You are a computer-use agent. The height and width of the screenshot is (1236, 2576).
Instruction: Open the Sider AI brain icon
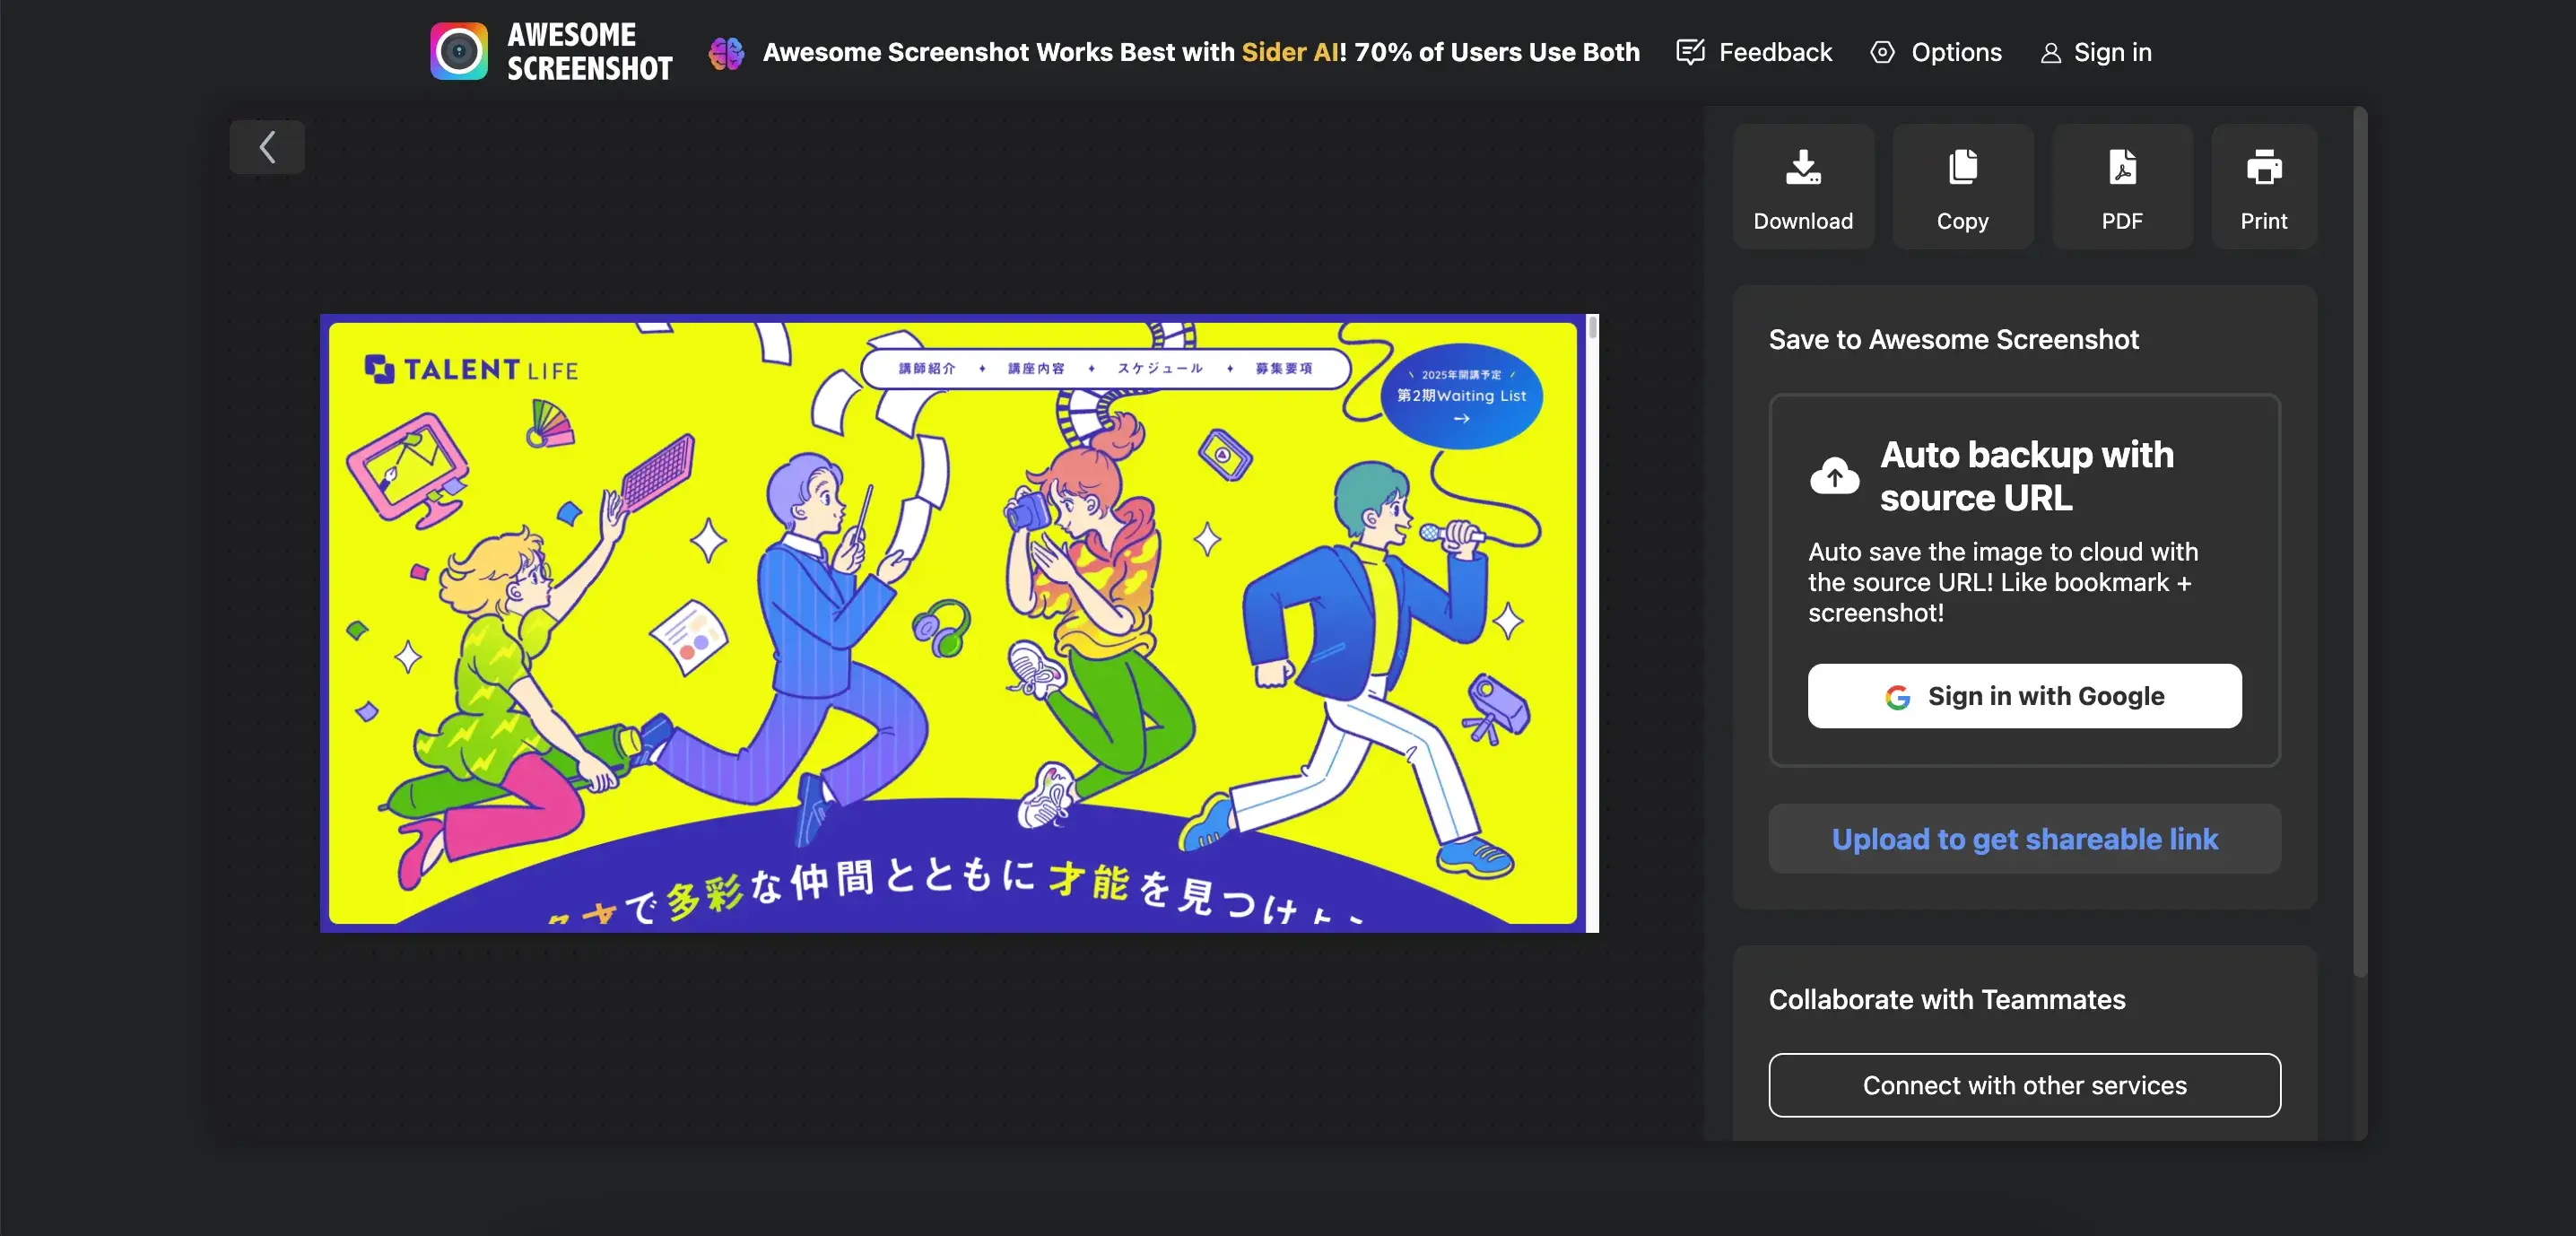click(726, 52)
